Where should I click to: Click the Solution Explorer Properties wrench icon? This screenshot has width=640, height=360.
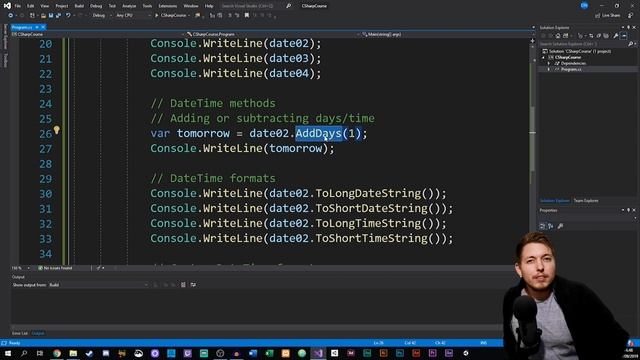(616, 36)
